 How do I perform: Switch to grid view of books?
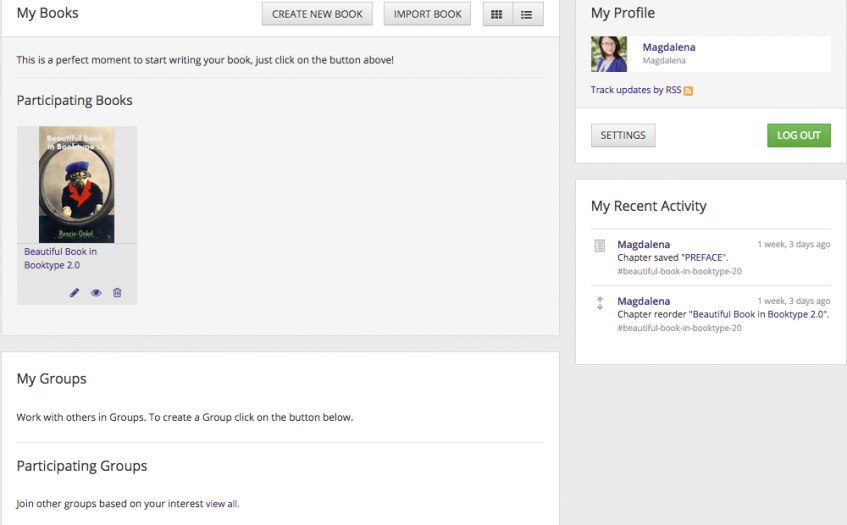pos(497,14)
